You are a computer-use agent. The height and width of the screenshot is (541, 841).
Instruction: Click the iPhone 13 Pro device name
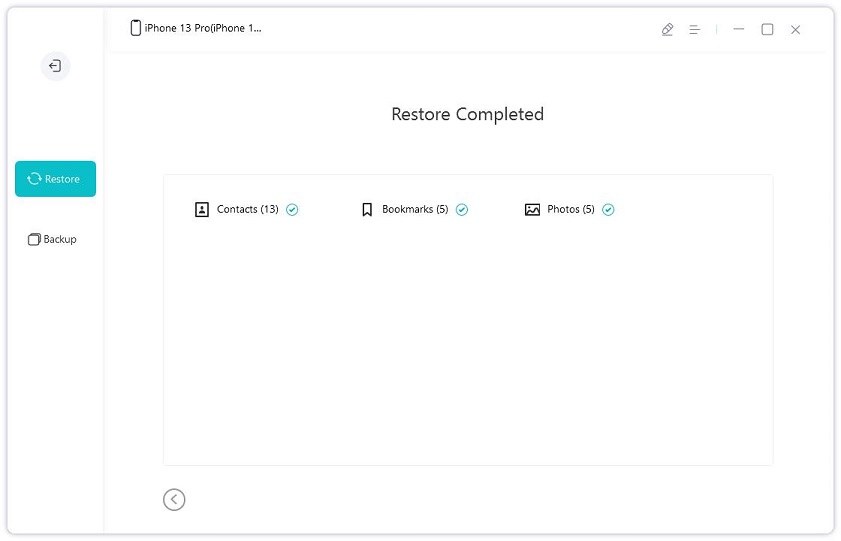pos(203,28)
